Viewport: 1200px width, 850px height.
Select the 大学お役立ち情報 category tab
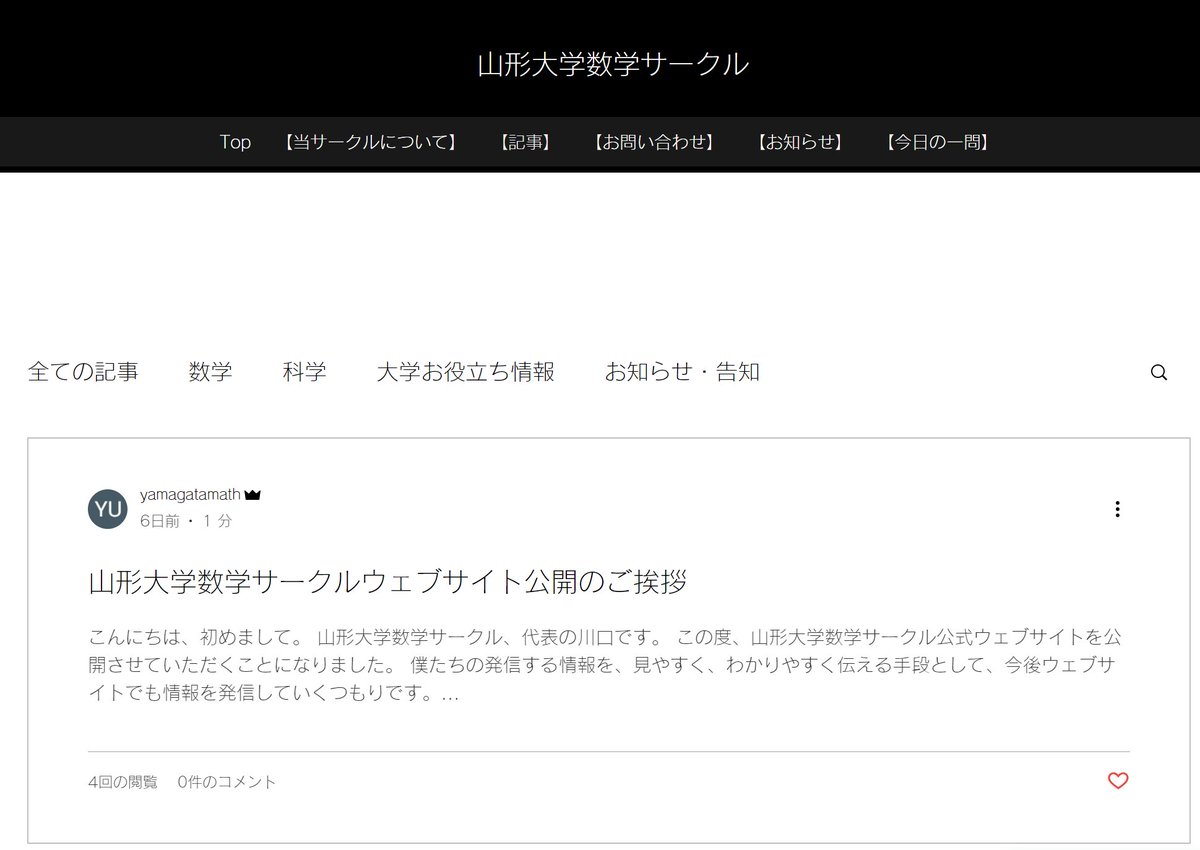[465, 372]
